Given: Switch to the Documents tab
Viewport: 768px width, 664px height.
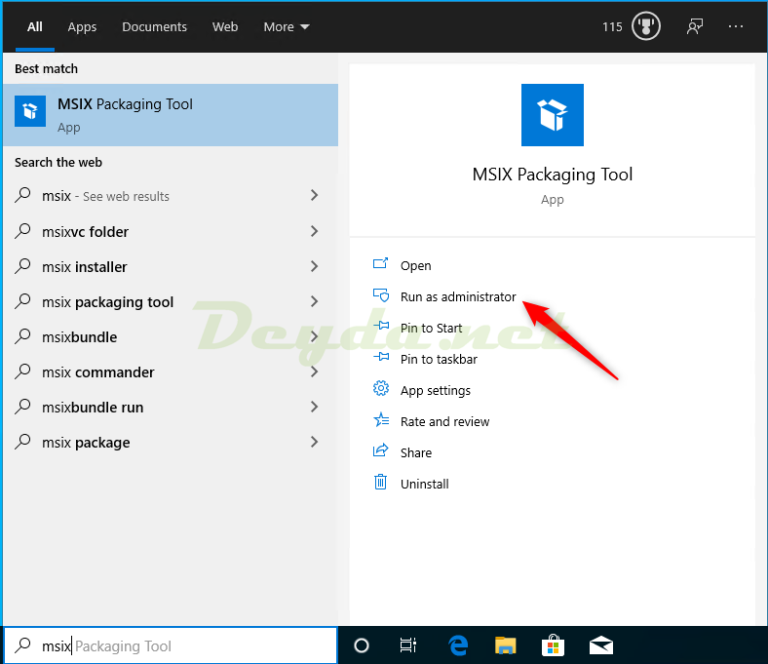Looking at the screenshot, I should click(x=154, y=27).
